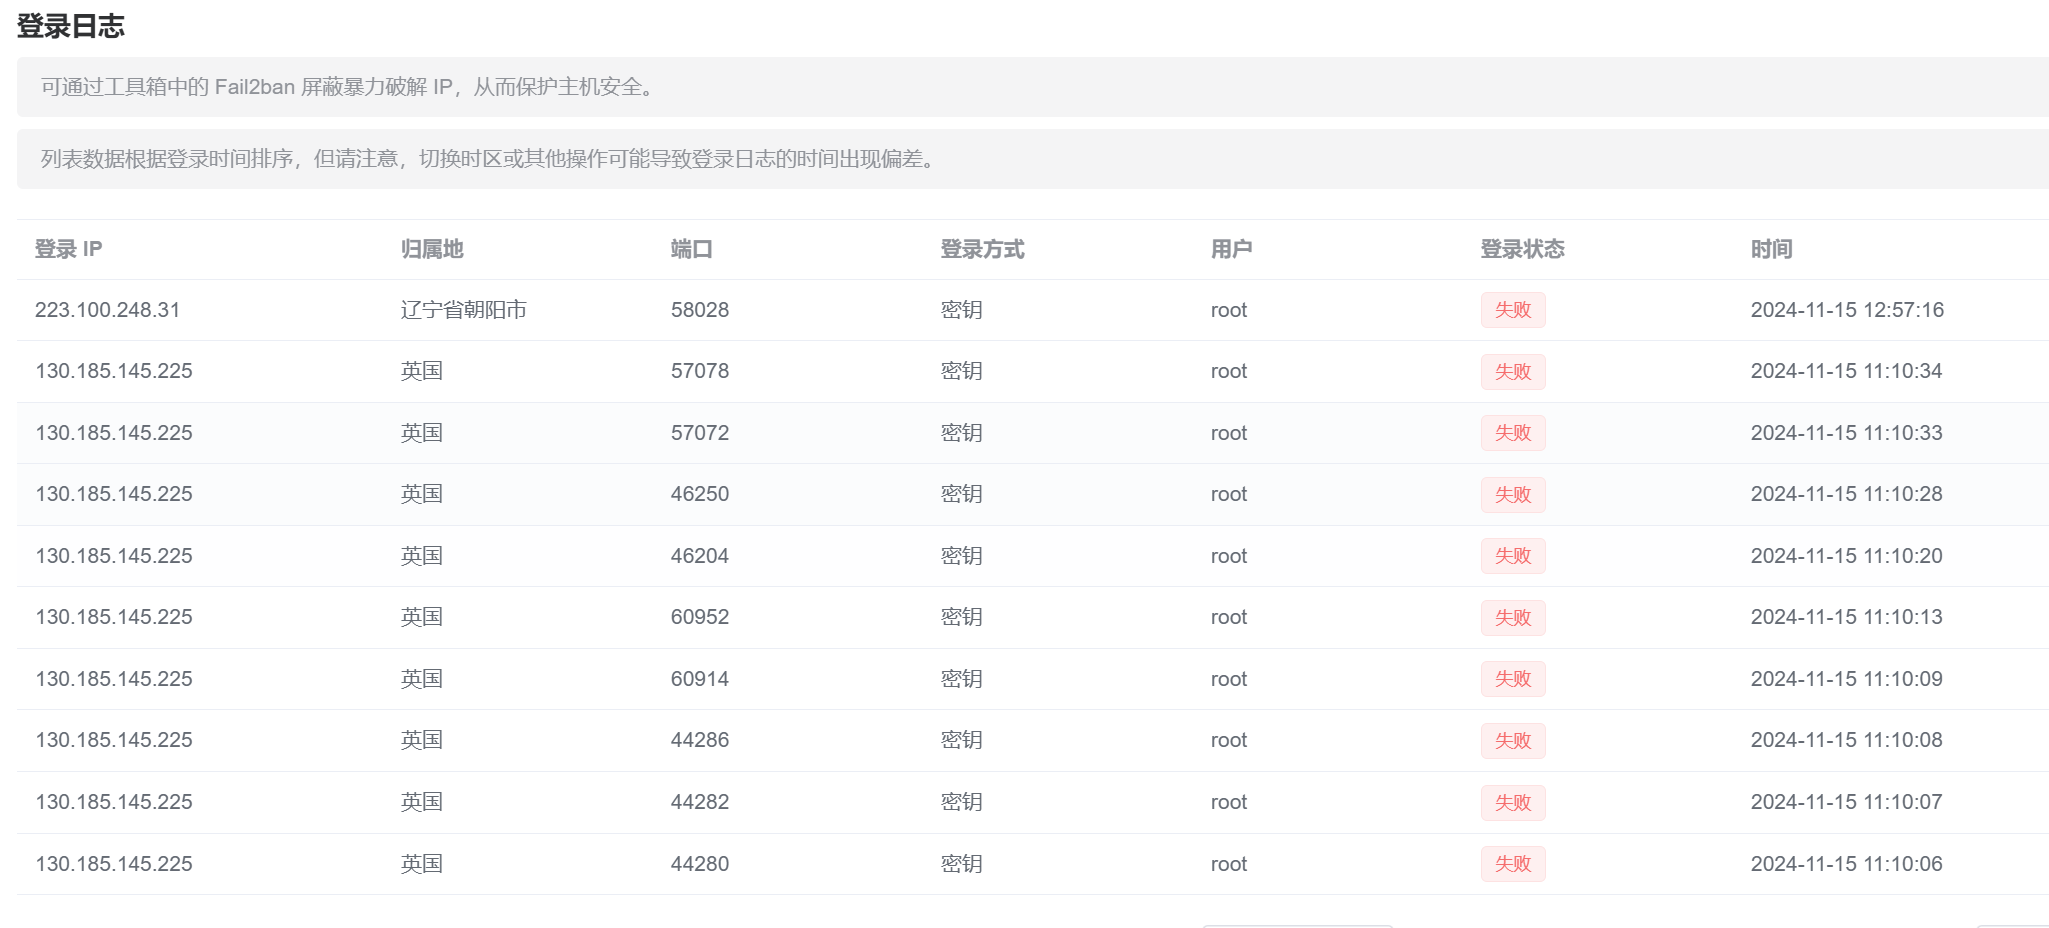Click port value 46250

(x=700, y=494)
